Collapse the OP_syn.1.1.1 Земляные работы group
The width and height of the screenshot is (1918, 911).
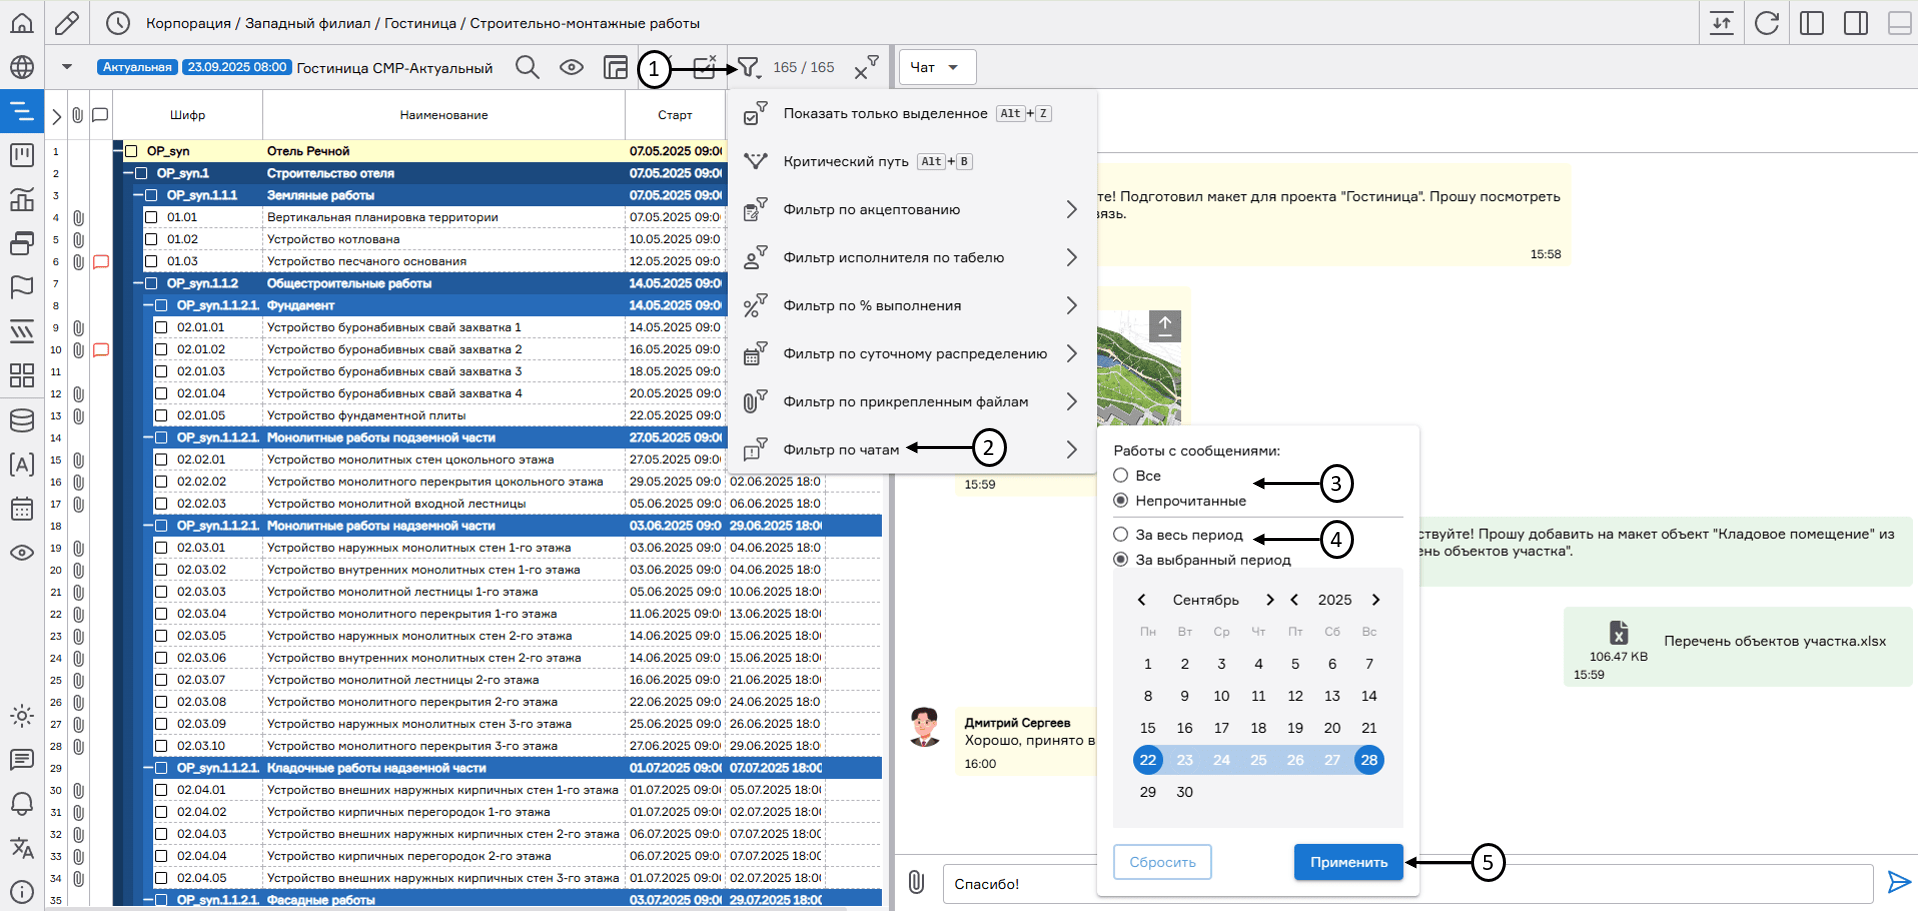point(139,195)
